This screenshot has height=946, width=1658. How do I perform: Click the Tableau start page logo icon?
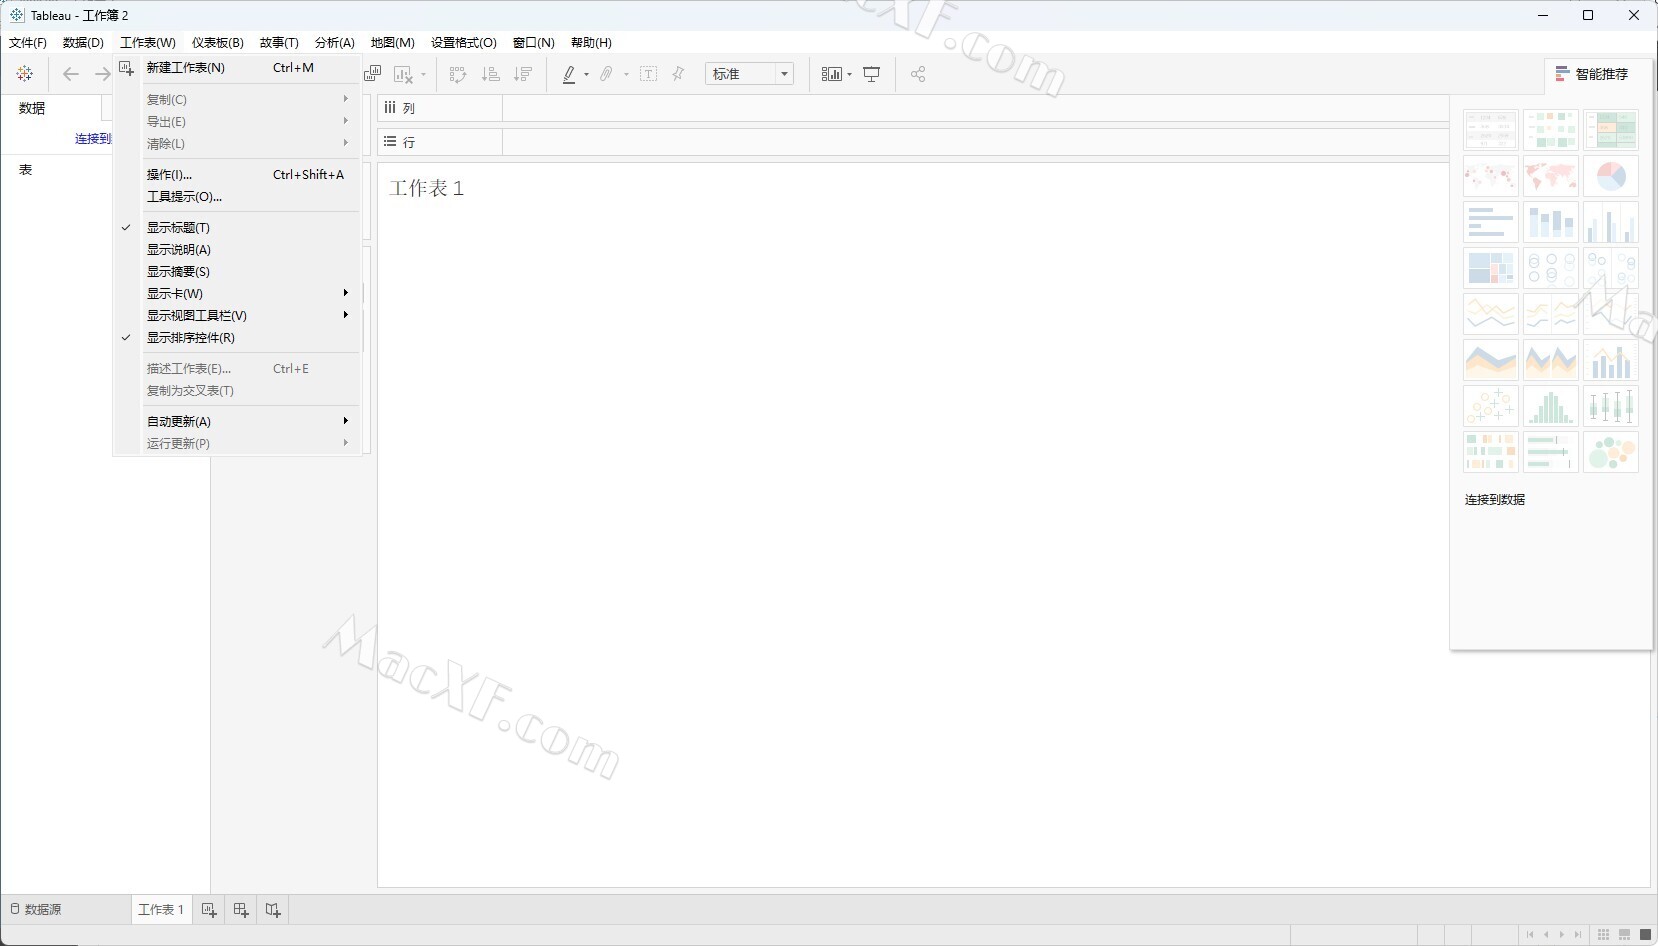tap(25, 74)
